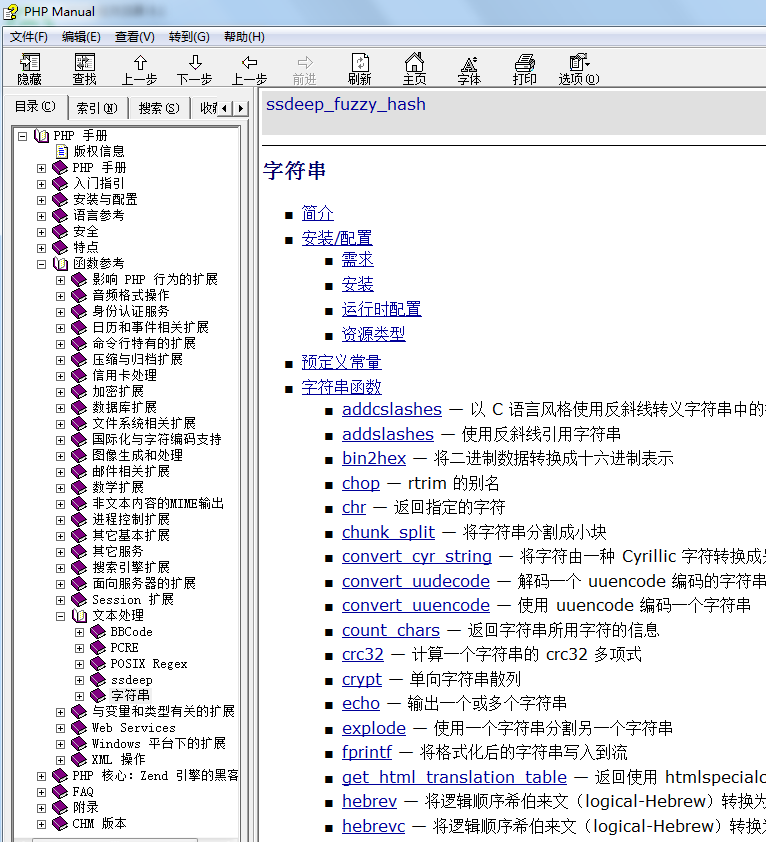The height and width of the screenshot is (842, 766).
Task: Expand the 安全 tree node
Action: pos(41,233)
